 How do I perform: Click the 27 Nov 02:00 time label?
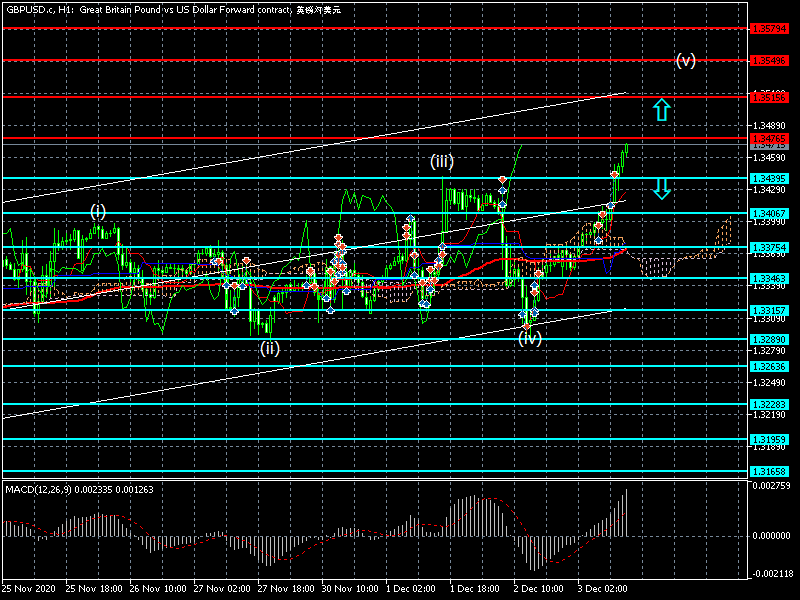pos(222,589)
